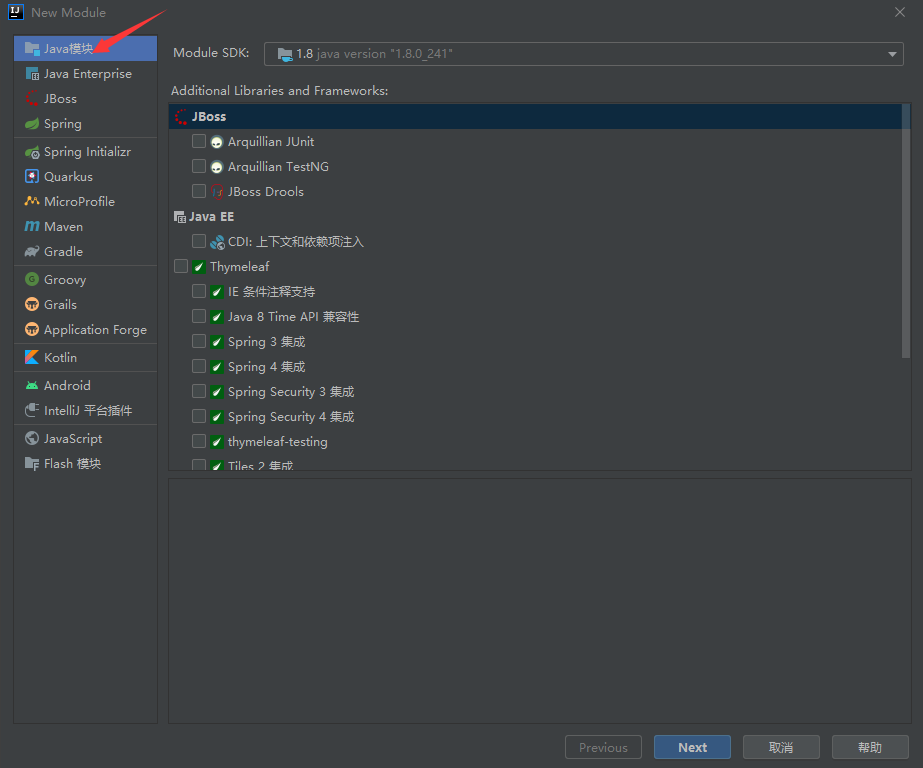The height and width of the screenshot is (768, 923).
Task: Enable Spring Security 4 集成 checkbox
Action: [199, 417]
